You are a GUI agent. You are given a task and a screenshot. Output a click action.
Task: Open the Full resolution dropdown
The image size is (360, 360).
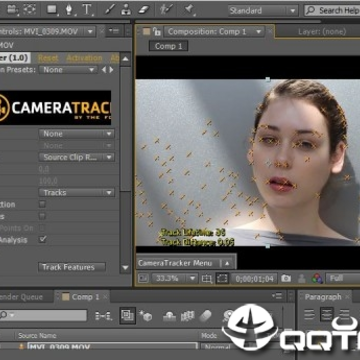[343, 278]
